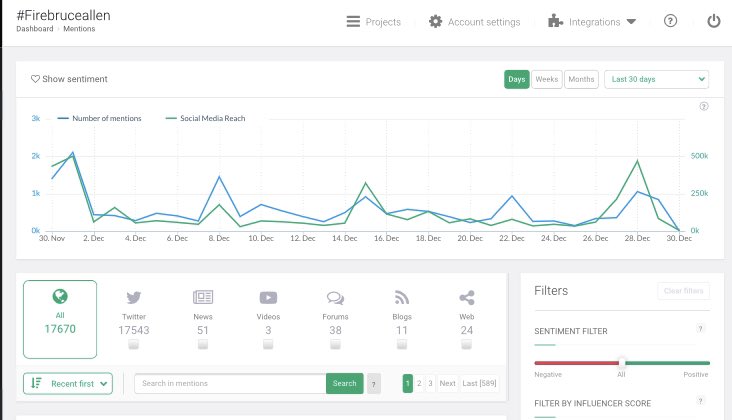The width and height of the screenshot is (732, 420).
Task: Click Filter by Influencer Score help icon
Action: (x=700, y=401)
